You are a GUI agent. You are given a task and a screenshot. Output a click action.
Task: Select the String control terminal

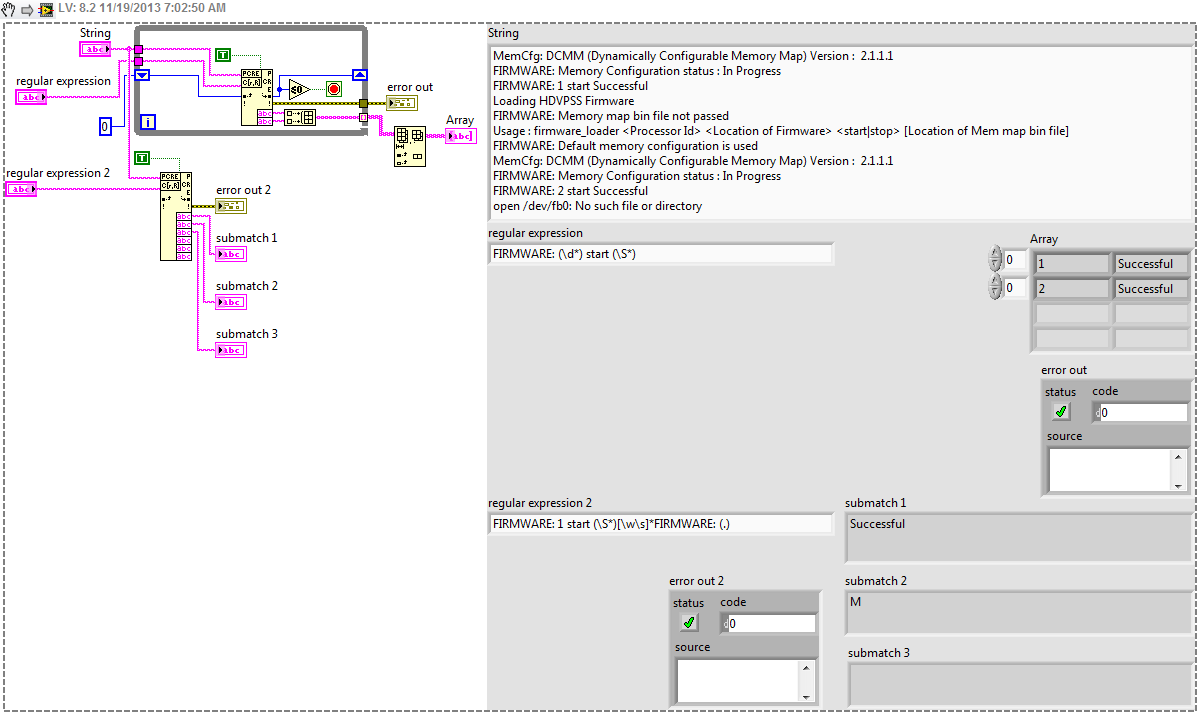[95, 49]
